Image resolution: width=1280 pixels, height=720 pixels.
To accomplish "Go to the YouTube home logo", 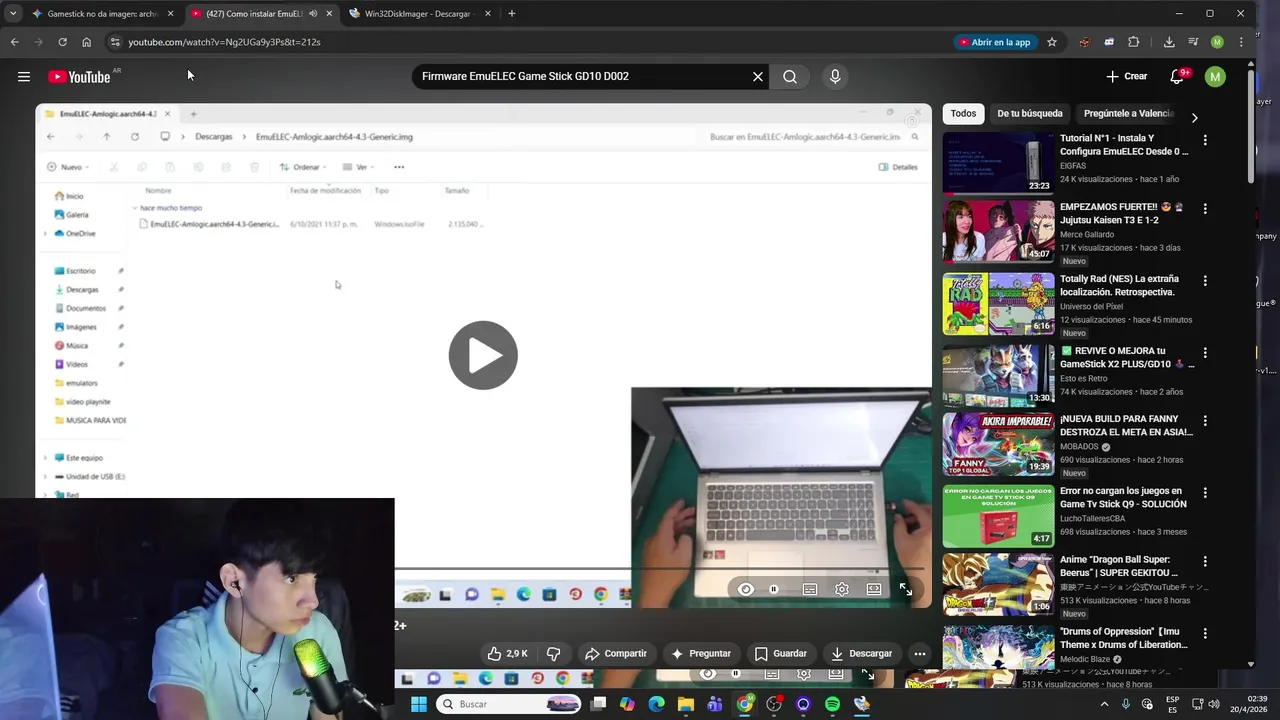I will (79, 77).
